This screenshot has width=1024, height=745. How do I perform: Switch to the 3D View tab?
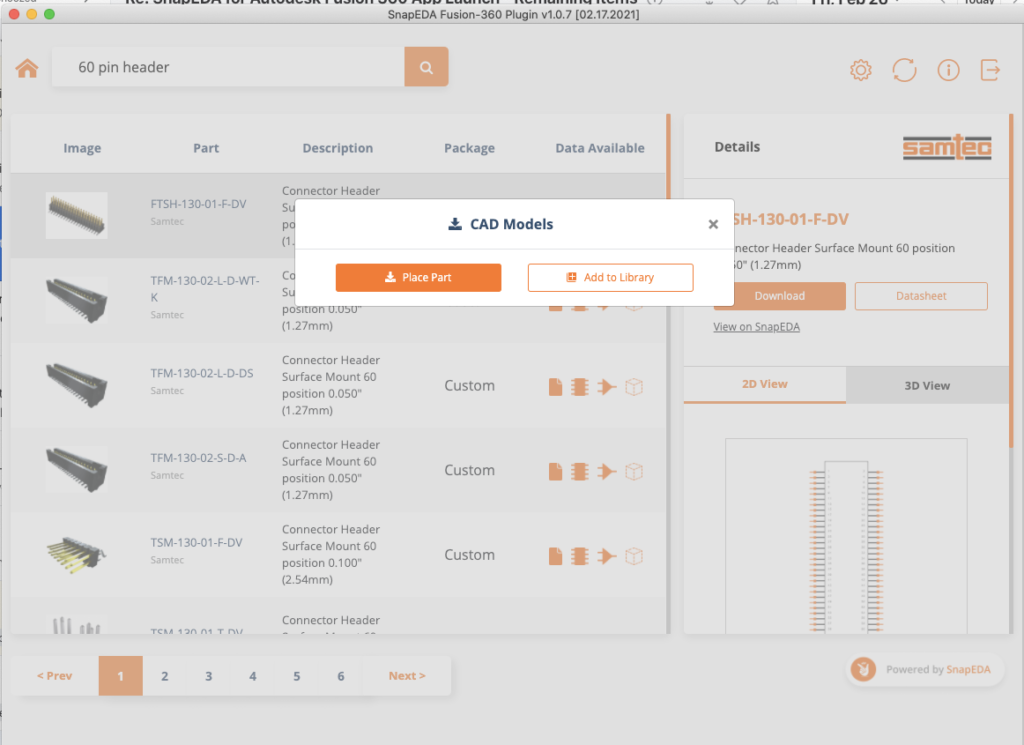pyautogui.click(x=927, y=385)
